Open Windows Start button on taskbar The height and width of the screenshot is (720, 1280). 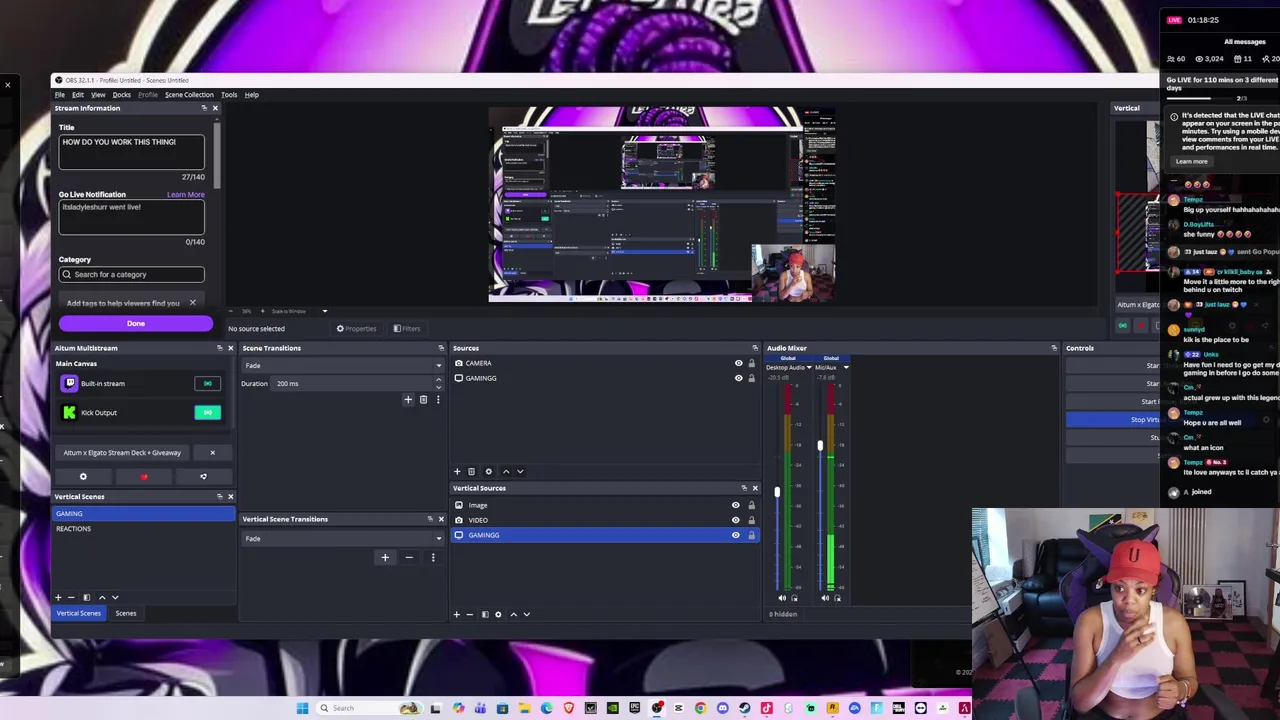[x=302, y=708]
